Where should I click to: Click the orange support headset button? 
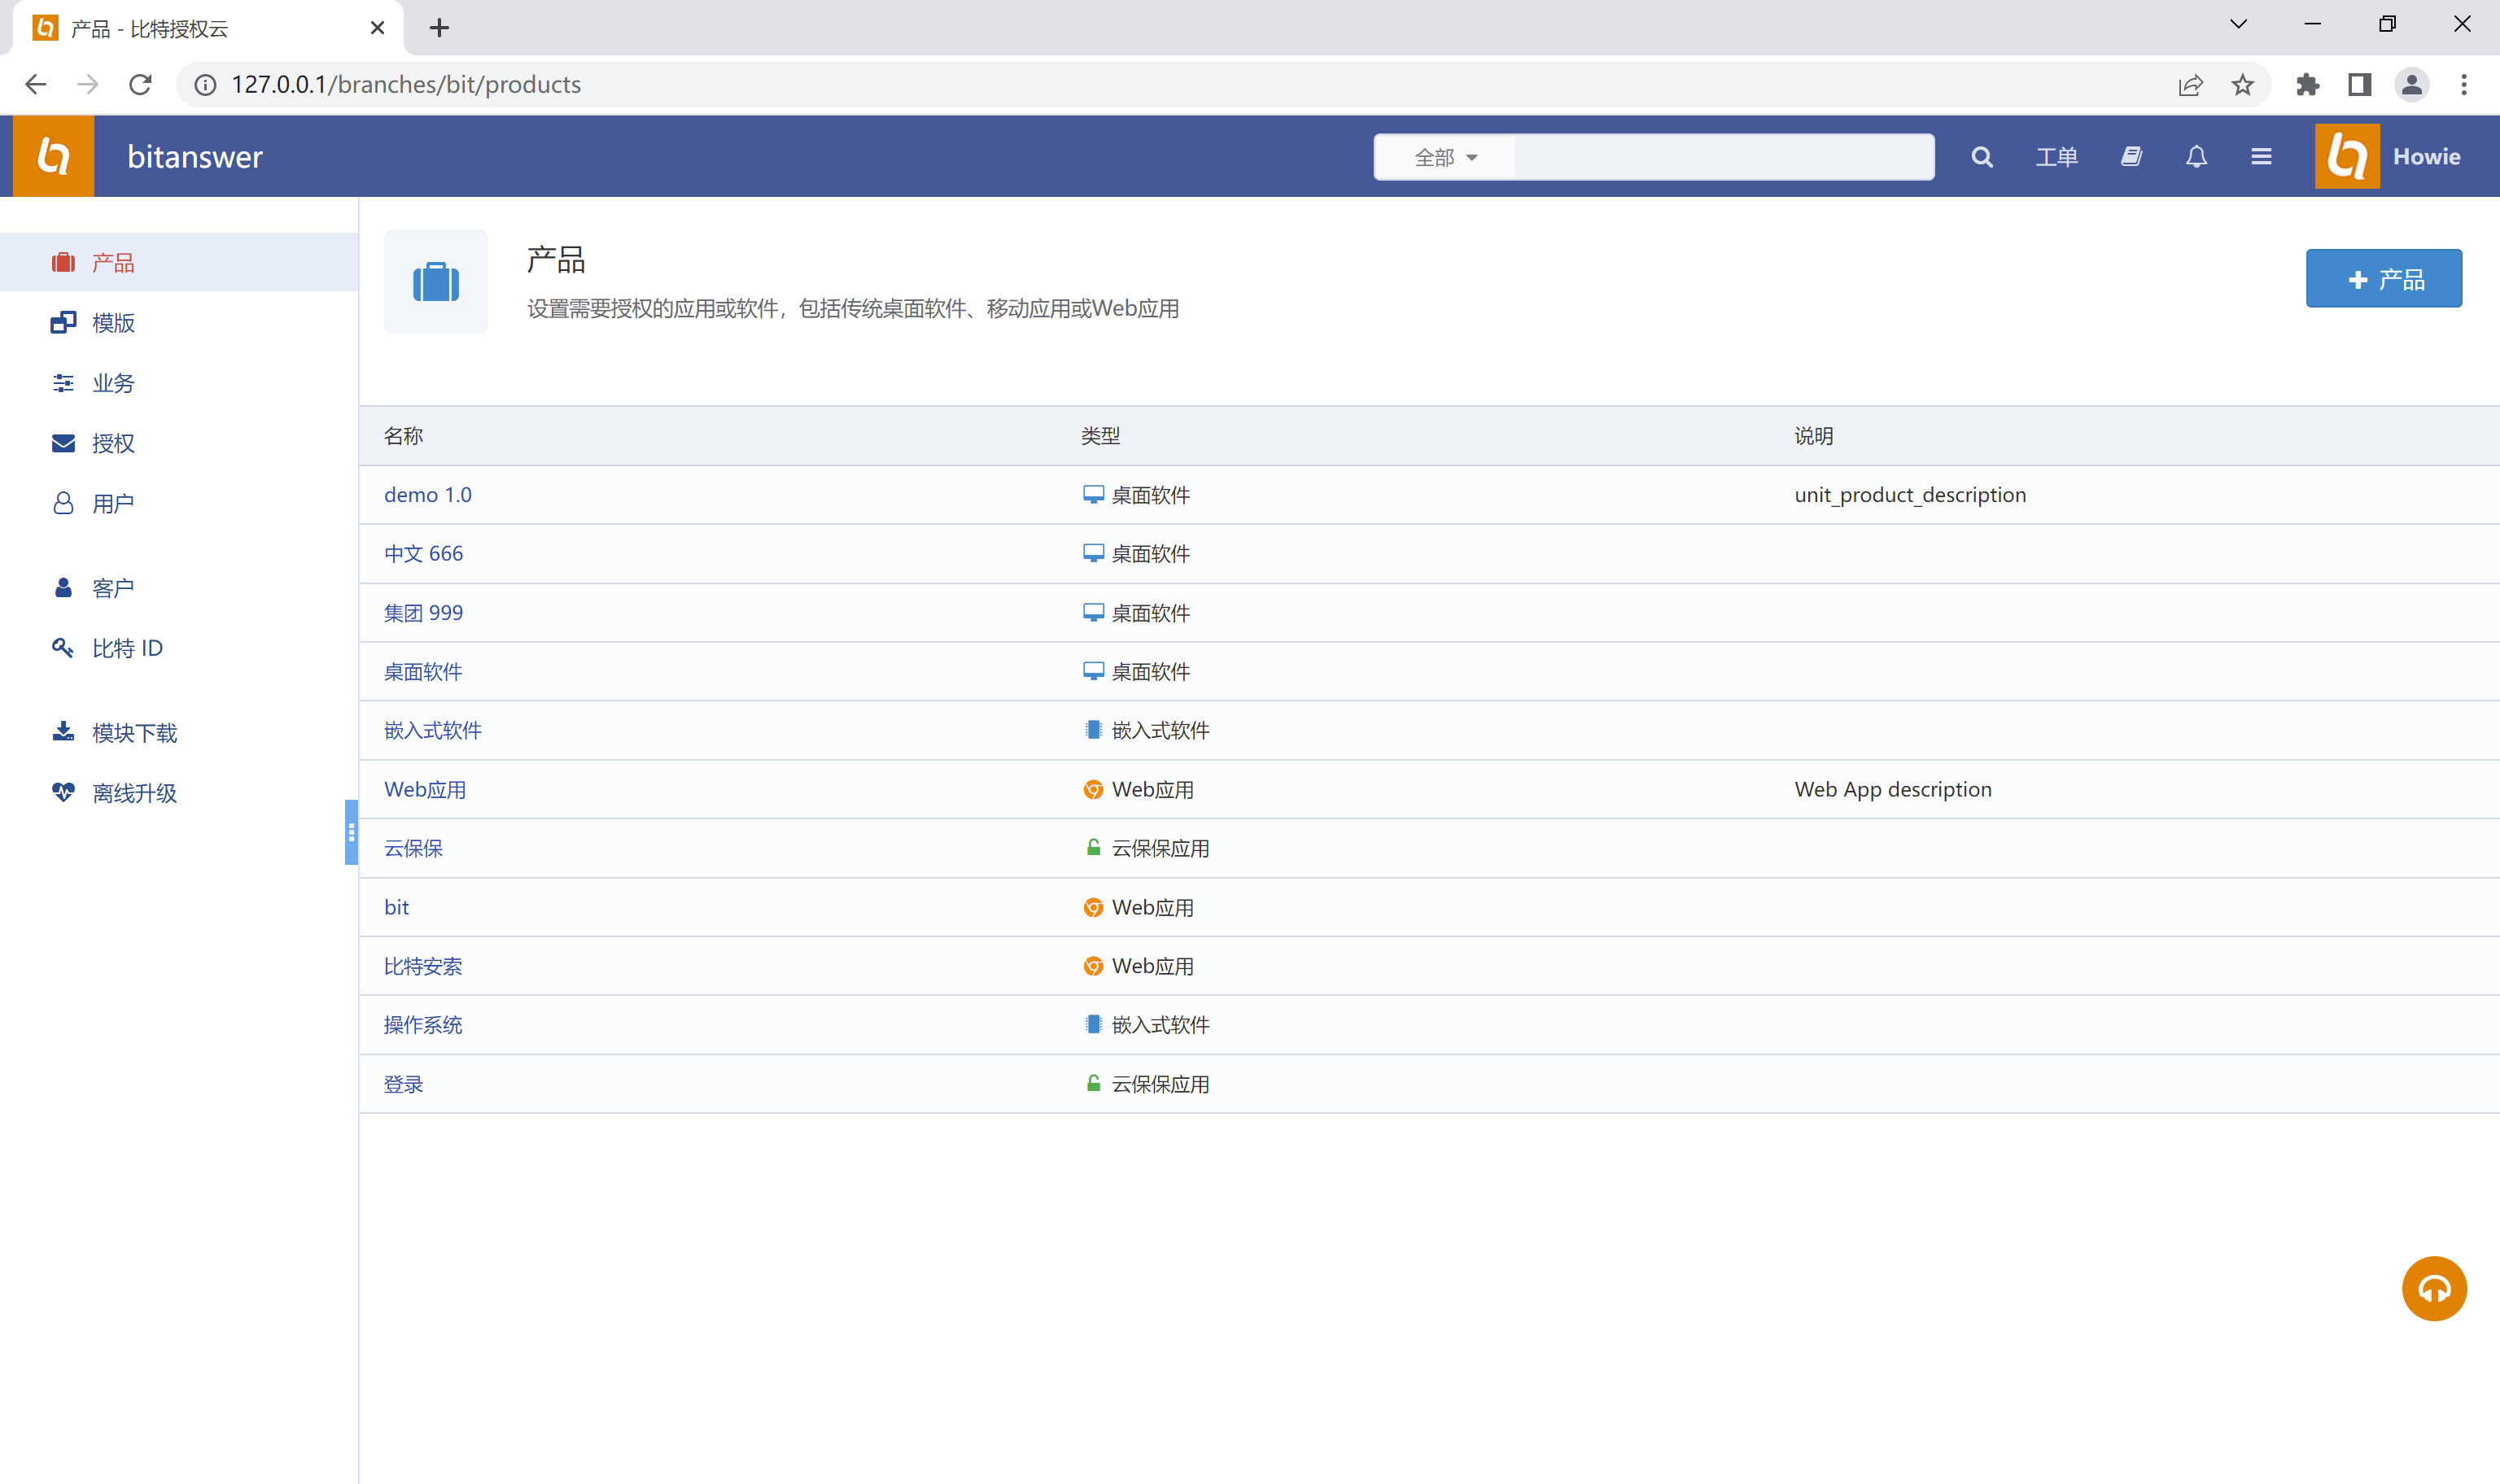point(2433,1288)
